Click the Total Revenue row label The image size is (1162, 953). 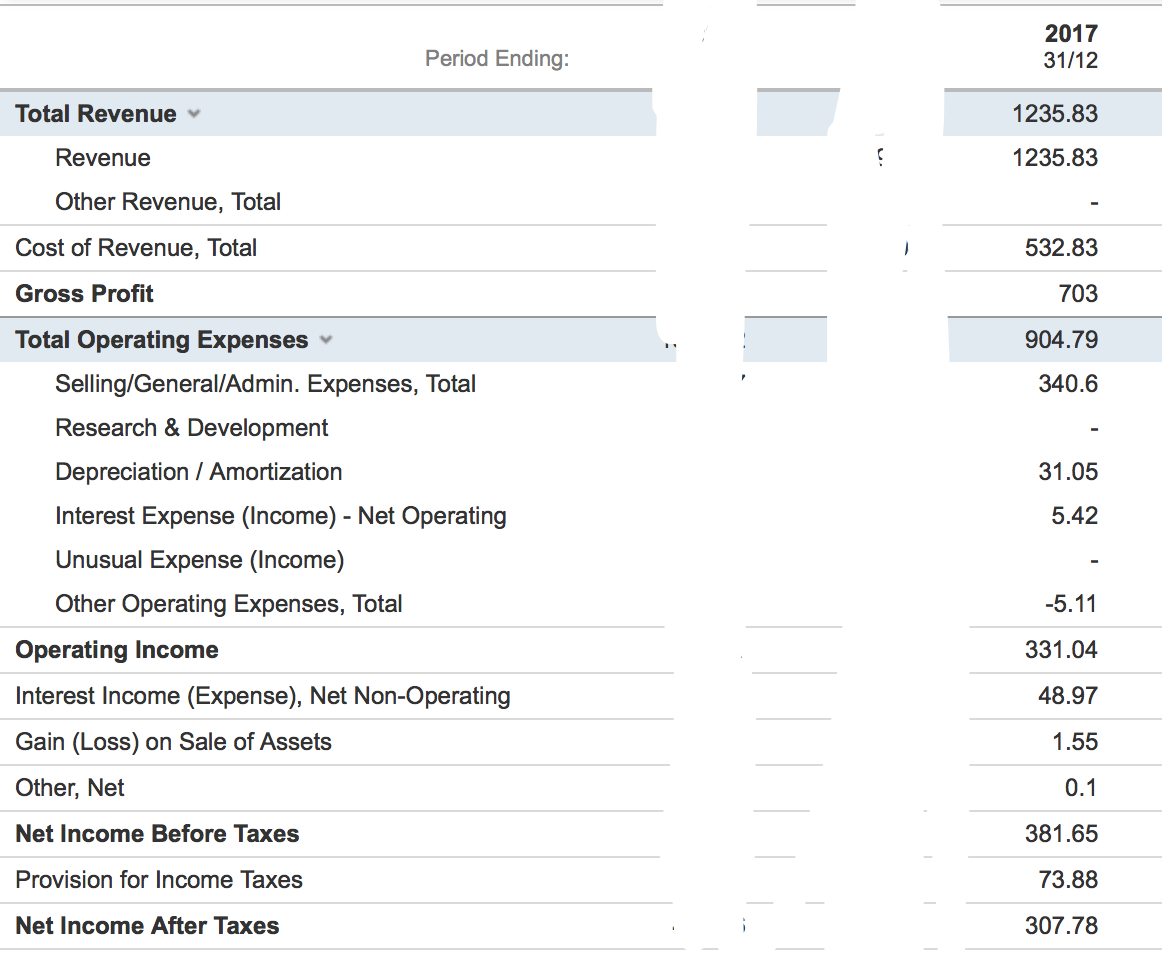pos(94,113)
